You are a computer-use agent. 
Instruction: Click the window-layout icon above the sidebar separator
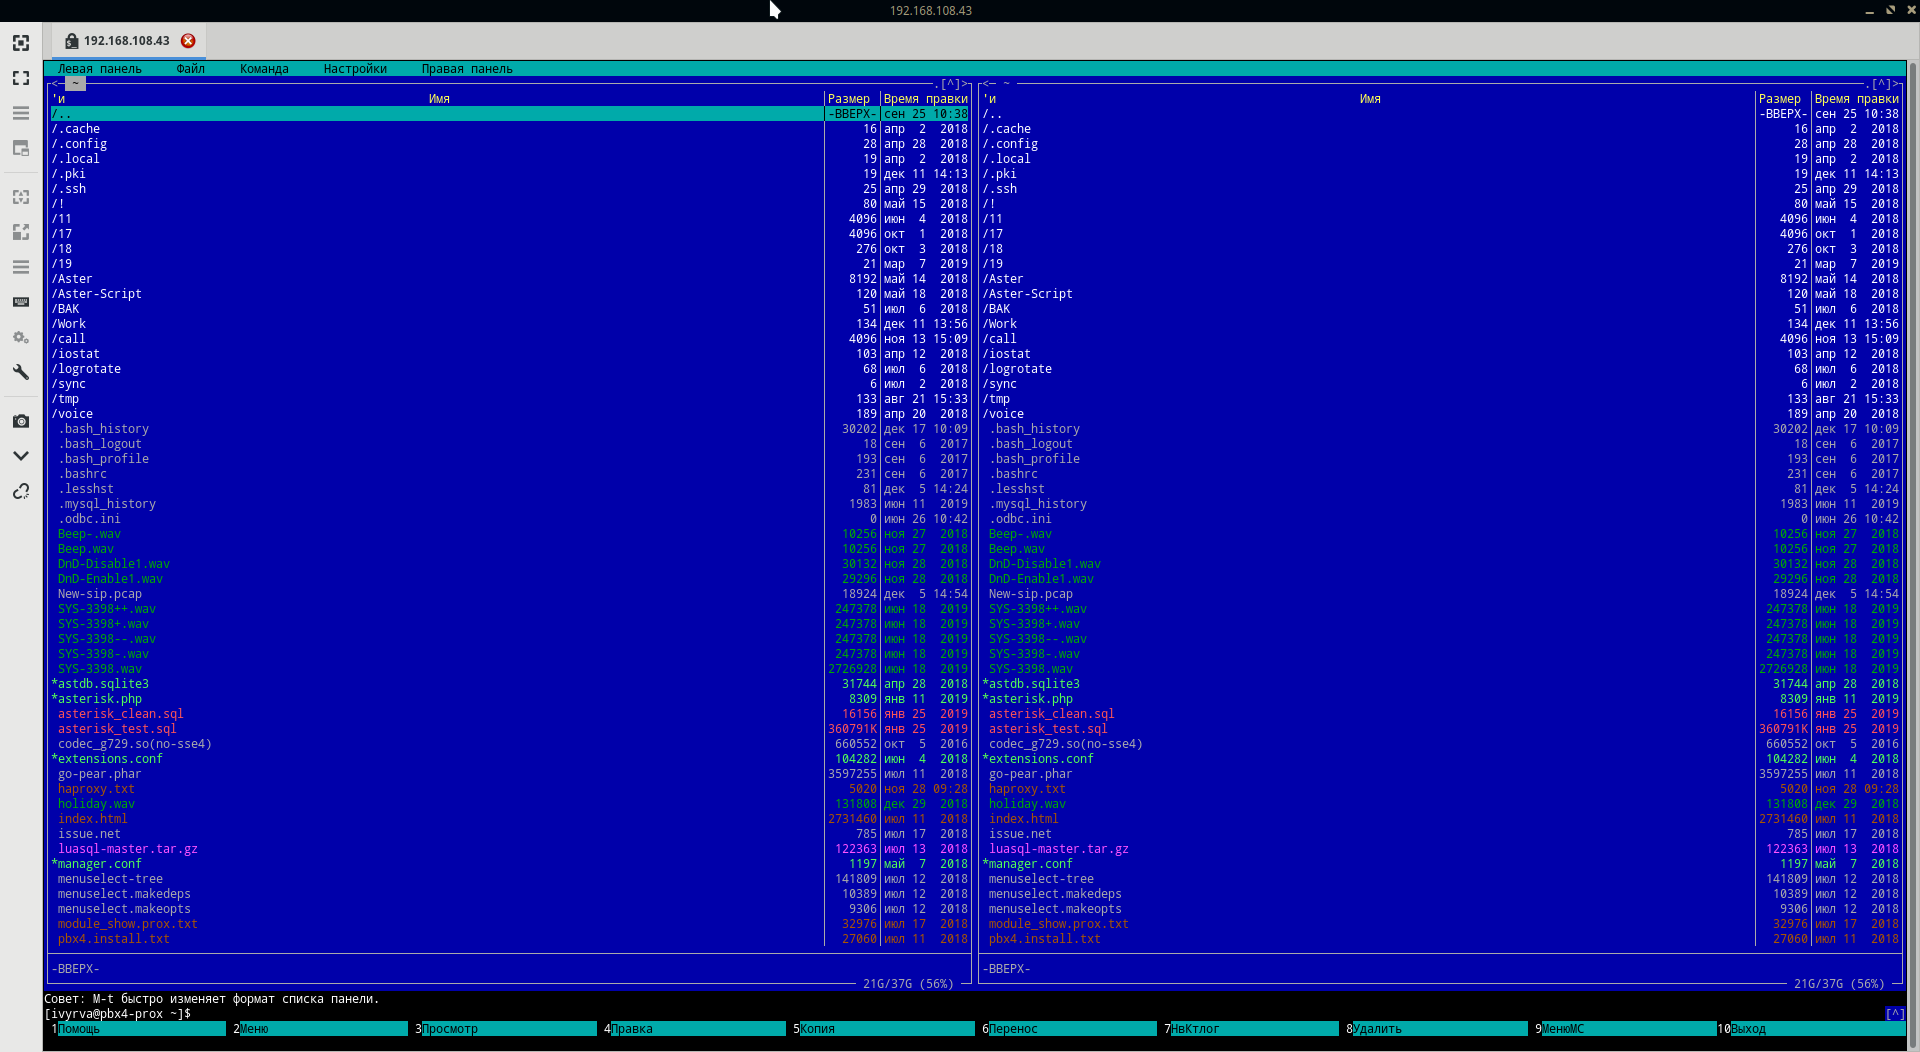pos(21,148)
